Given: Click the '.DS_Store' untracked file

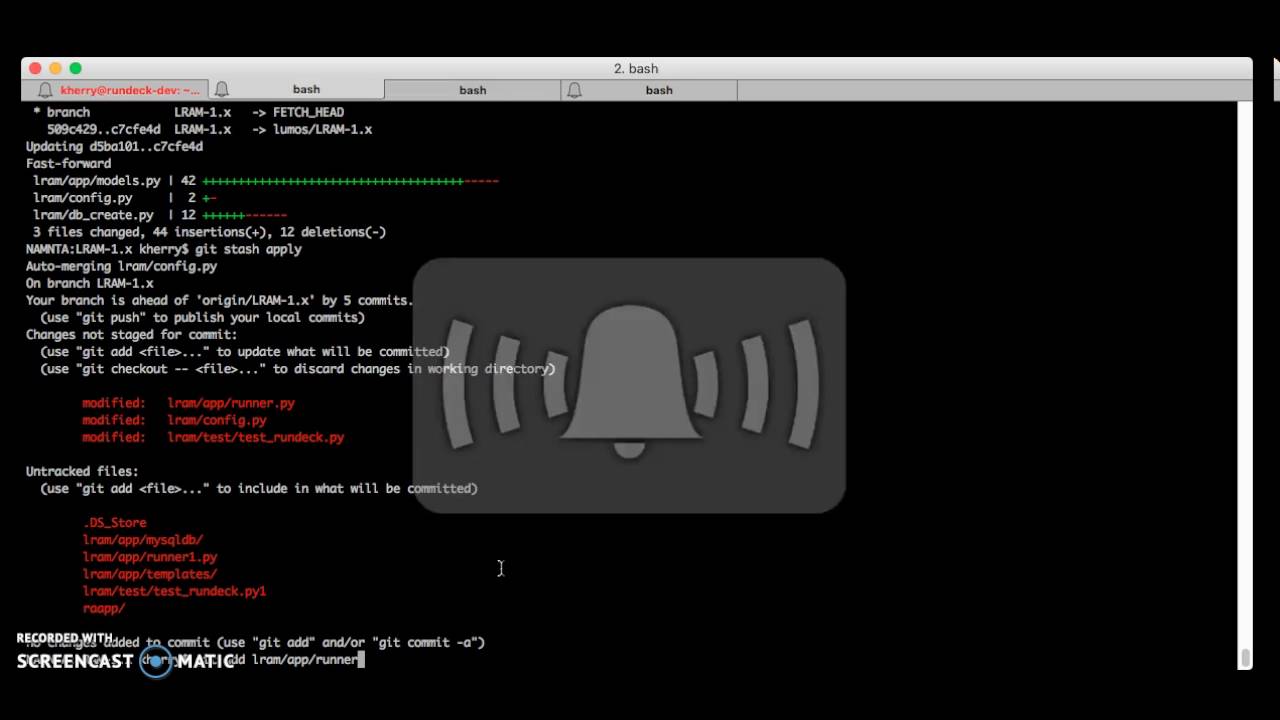Looking at the screenshot, I should (114, 522).
